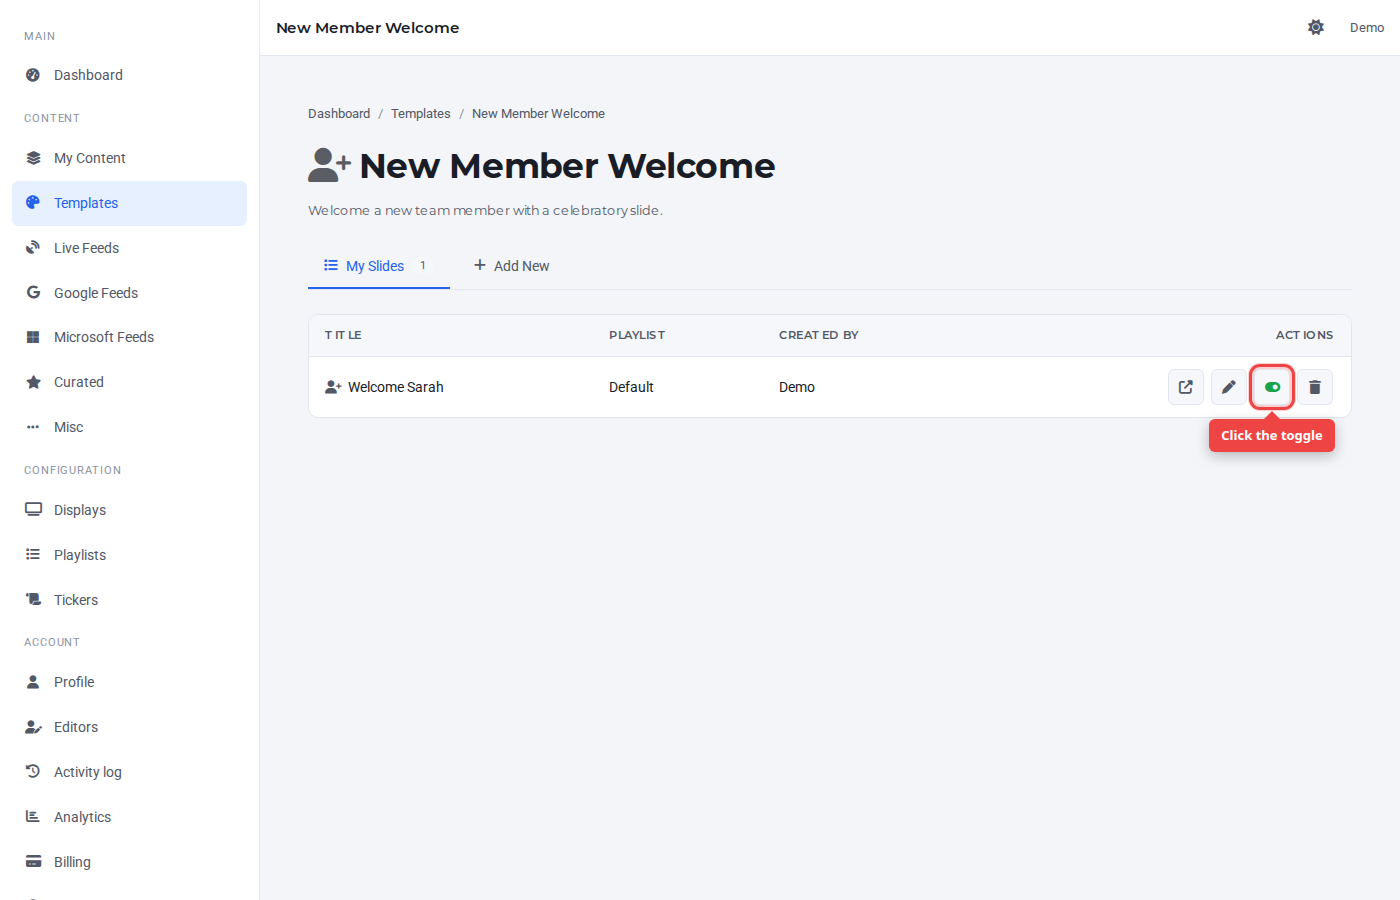Delete Welcome Sarah with trash icon
Viewport: 1400px width, 900px height.
coord(1315,387)
